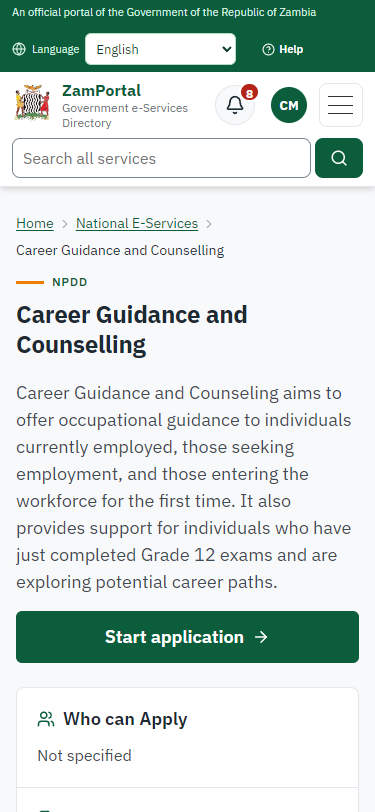Open the hamburger navigation menu
The width and height of the screenshot is (375, 812).
tap(341, 105)
